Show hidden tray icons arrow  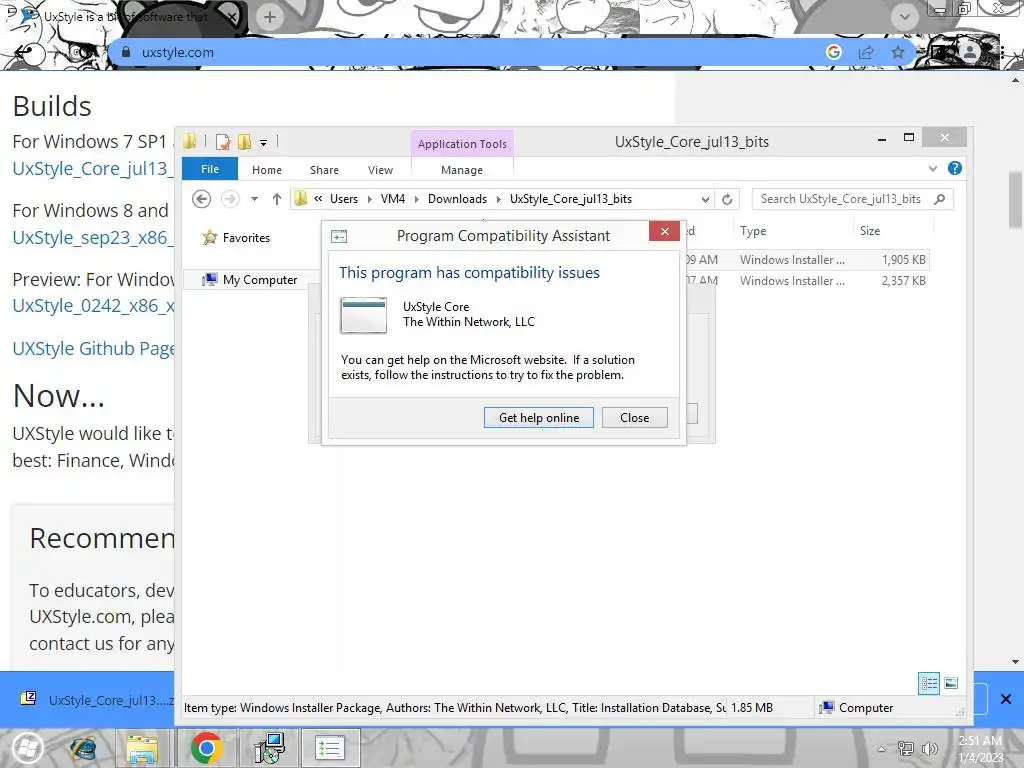(882, 749)
